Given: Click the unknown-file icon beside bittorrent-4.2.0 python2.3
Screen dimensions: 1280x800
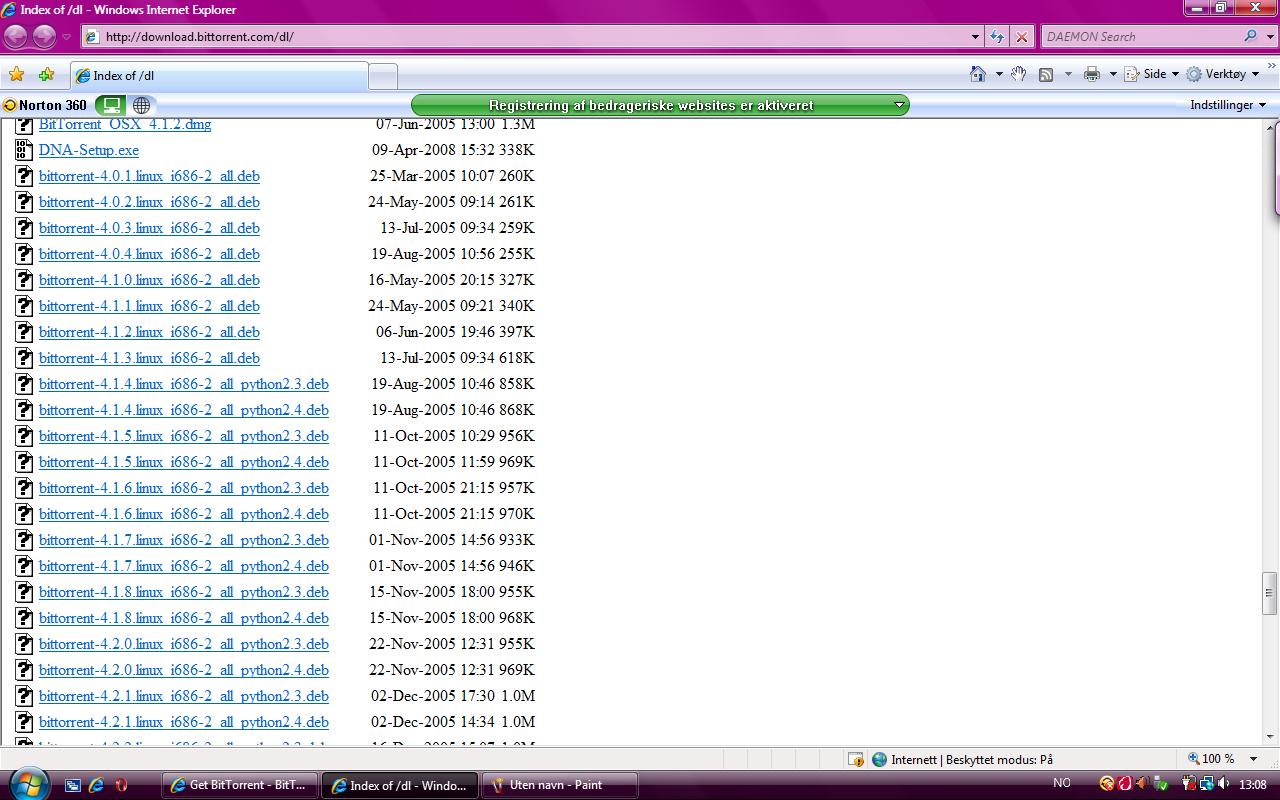Looking at the screenshot, I should coord(24,644).
